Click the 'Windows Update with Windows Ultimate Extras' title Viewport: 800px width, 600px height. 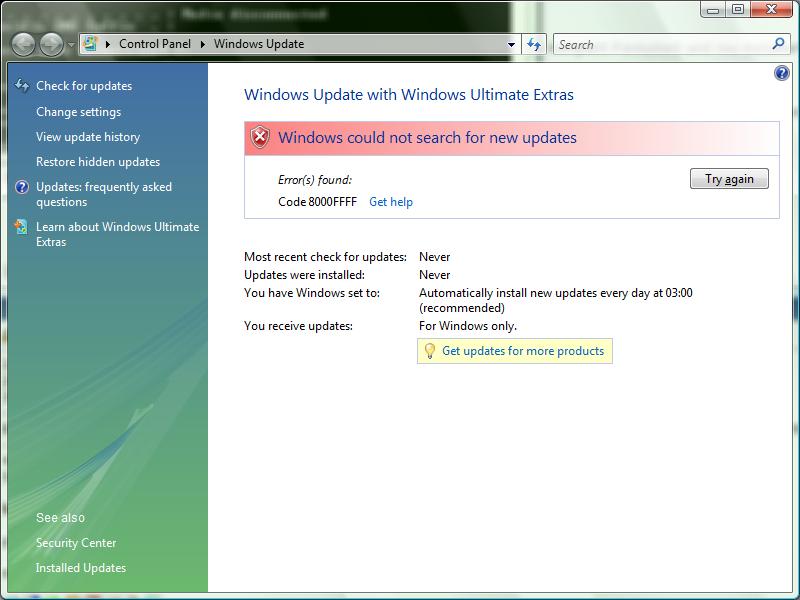coord(409,95)
